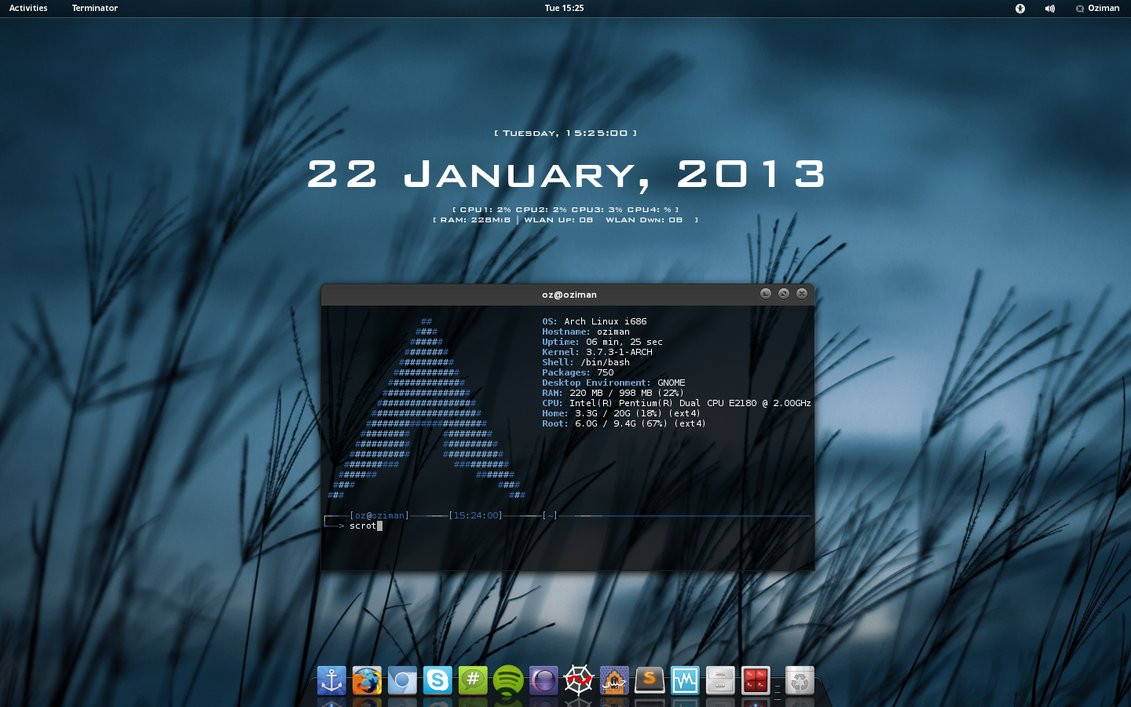This screenshot has height=707, width=1131.
Task: Click the 'RAM: 228MiB' desktop widget text
Action: pos(475,220)
